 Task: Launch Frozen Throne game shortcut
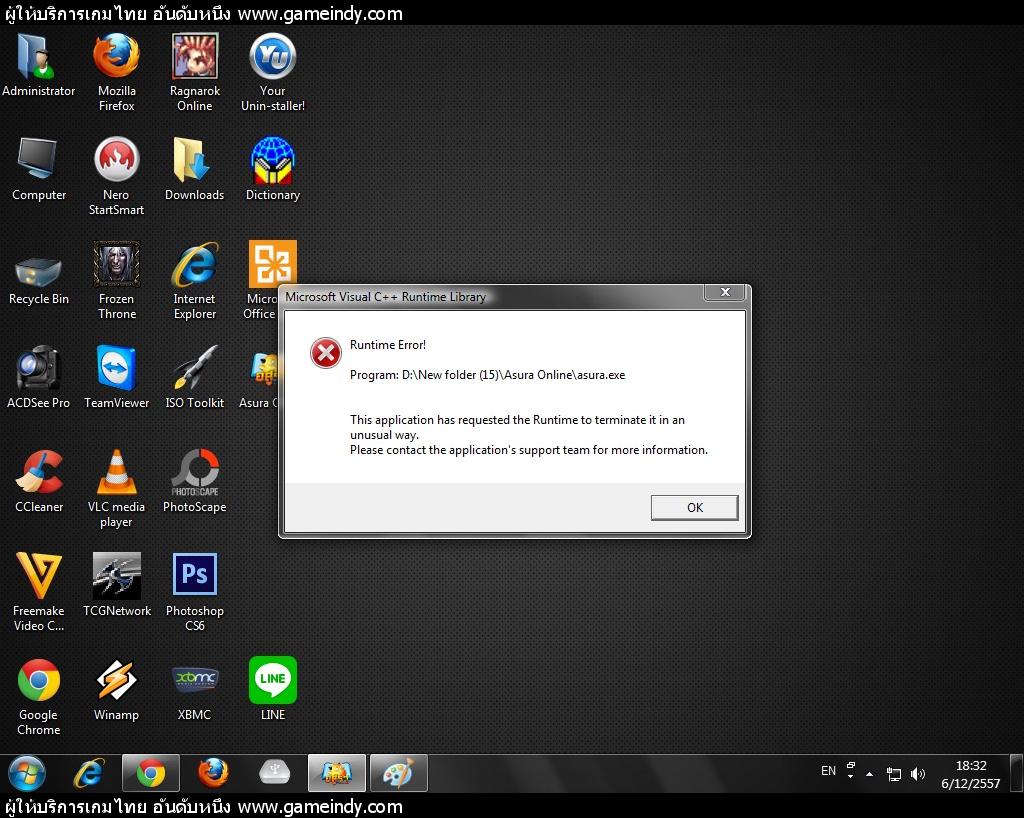click(x=116, y=281)
